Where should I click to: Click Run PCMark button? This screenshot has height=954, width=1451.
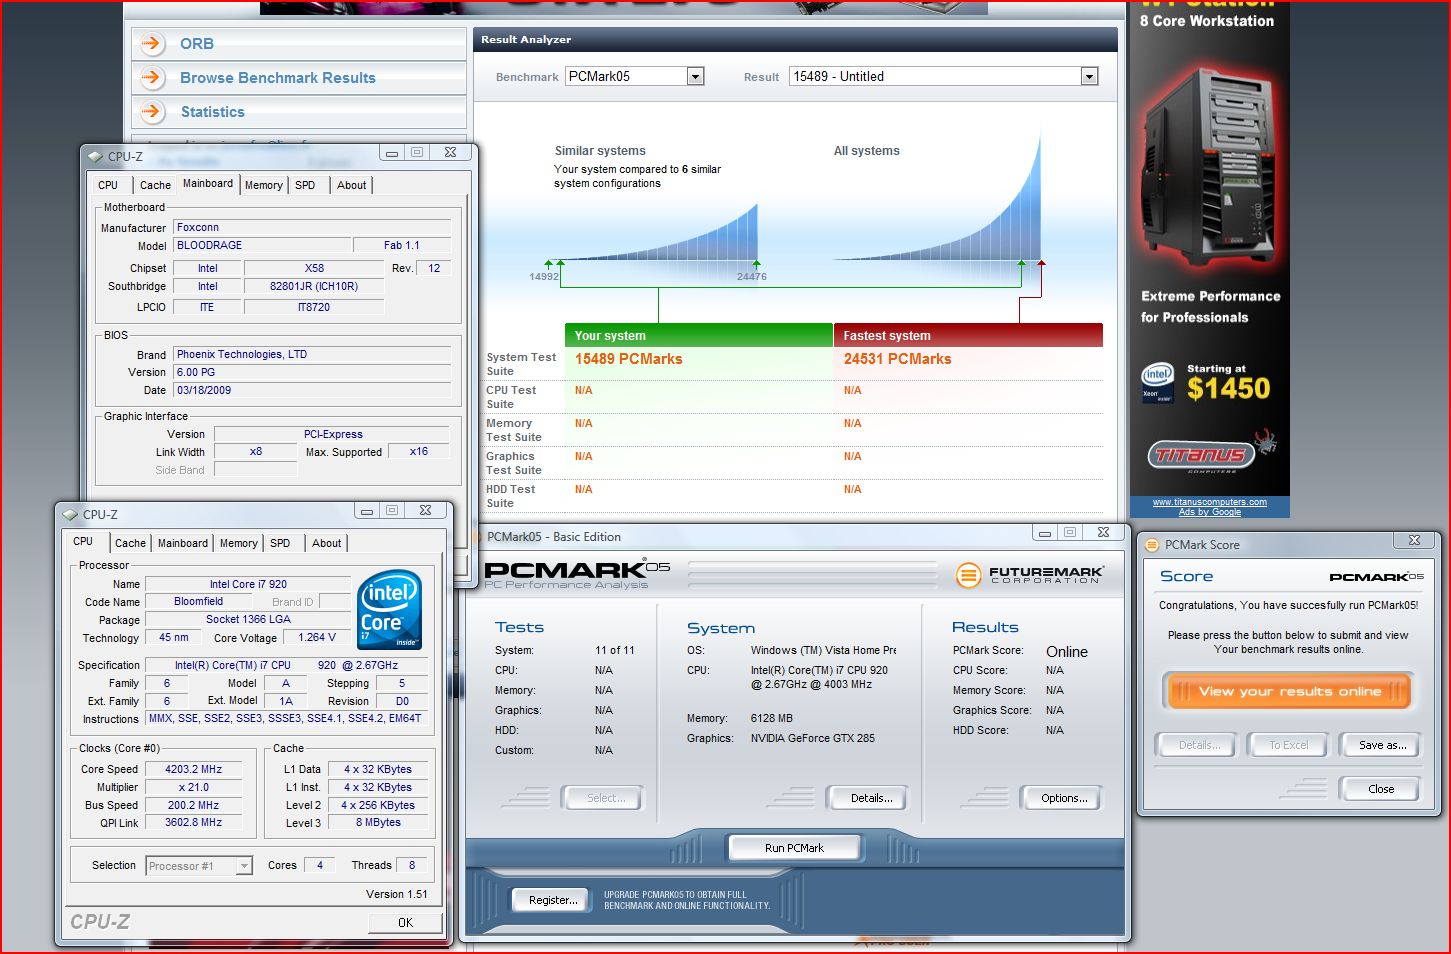click(794, 848)
